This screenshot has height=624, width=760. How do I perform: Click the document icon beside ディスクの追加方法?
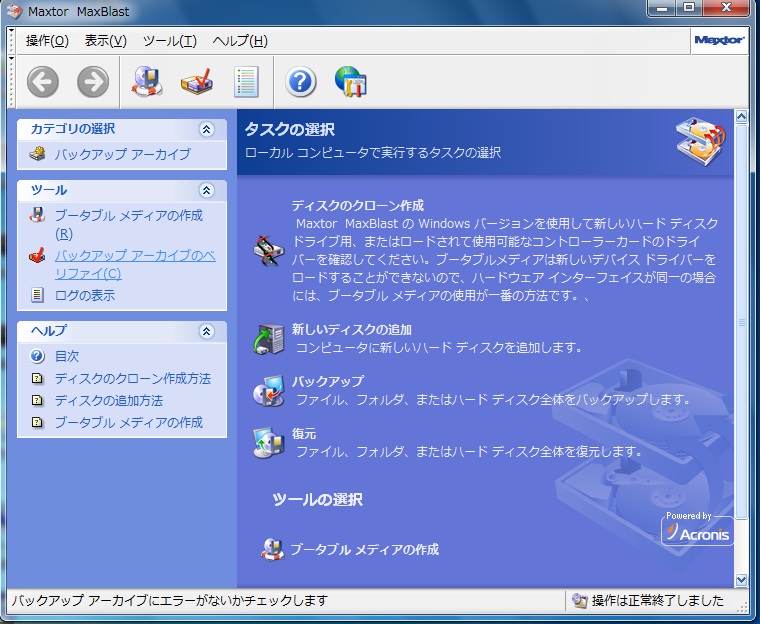[x=37, y=400]
